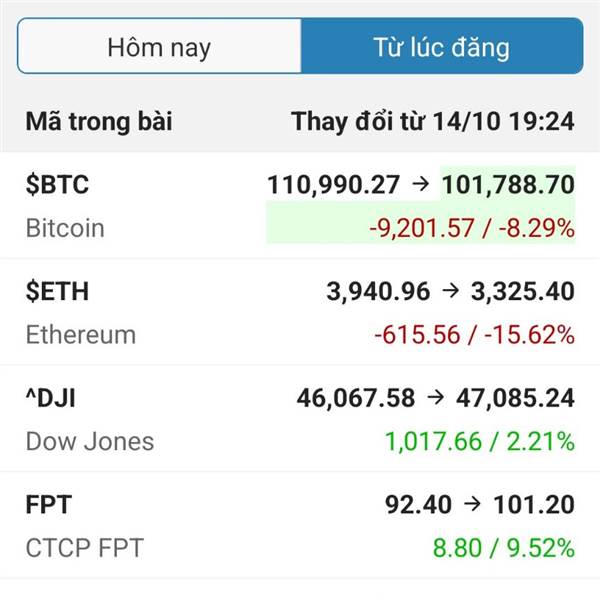Viewport: 600px width, 600px height.
Task: Click the Dow Jones name label
Action: pos(90,441)
